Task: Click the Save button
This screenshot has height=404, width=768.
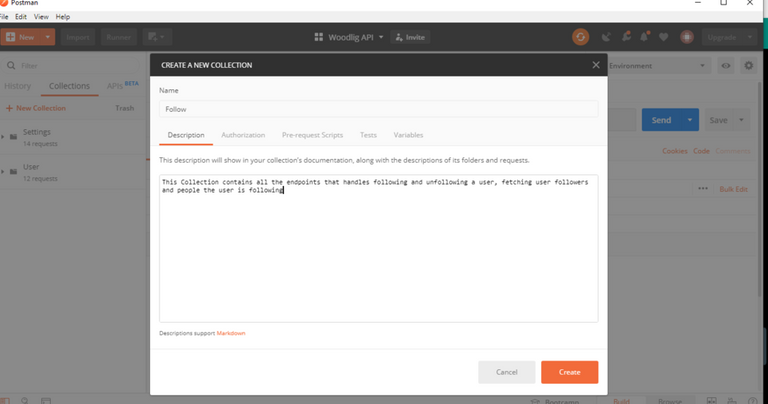Action: click(x=718, y=120)
